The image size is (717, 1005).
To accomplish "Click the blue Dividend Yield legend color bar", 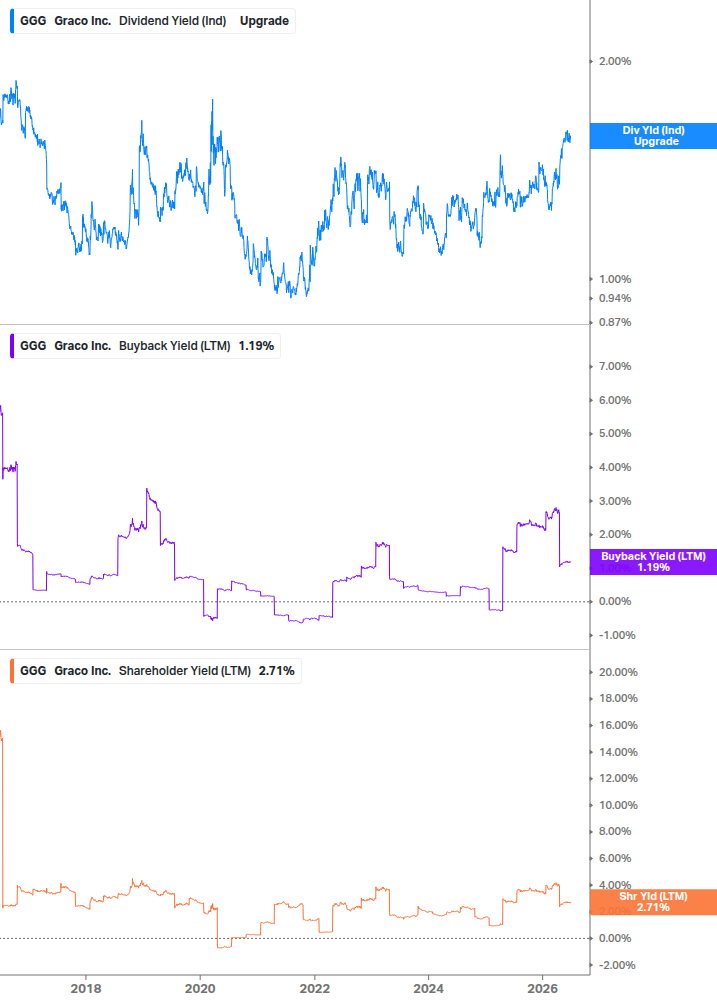I will click(x=12, y=21).
